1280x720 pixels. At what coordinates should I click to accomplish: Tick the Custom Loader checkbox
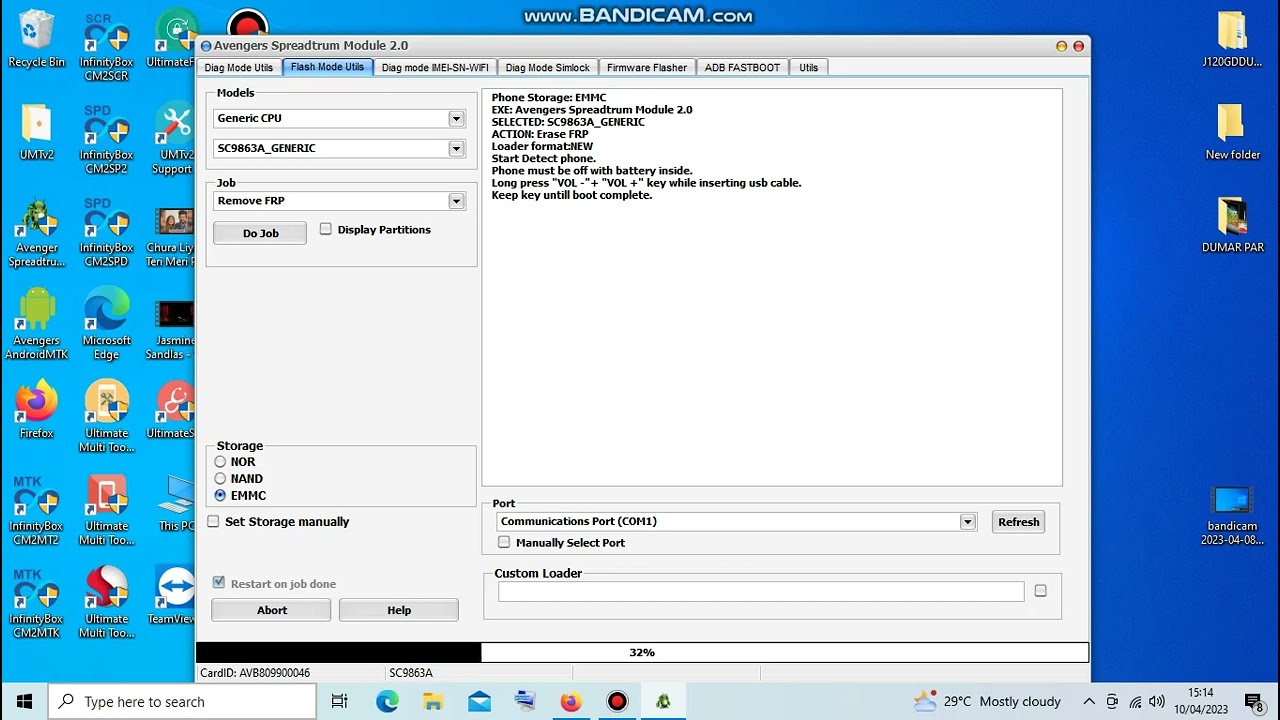click(x=1040, y=591)
